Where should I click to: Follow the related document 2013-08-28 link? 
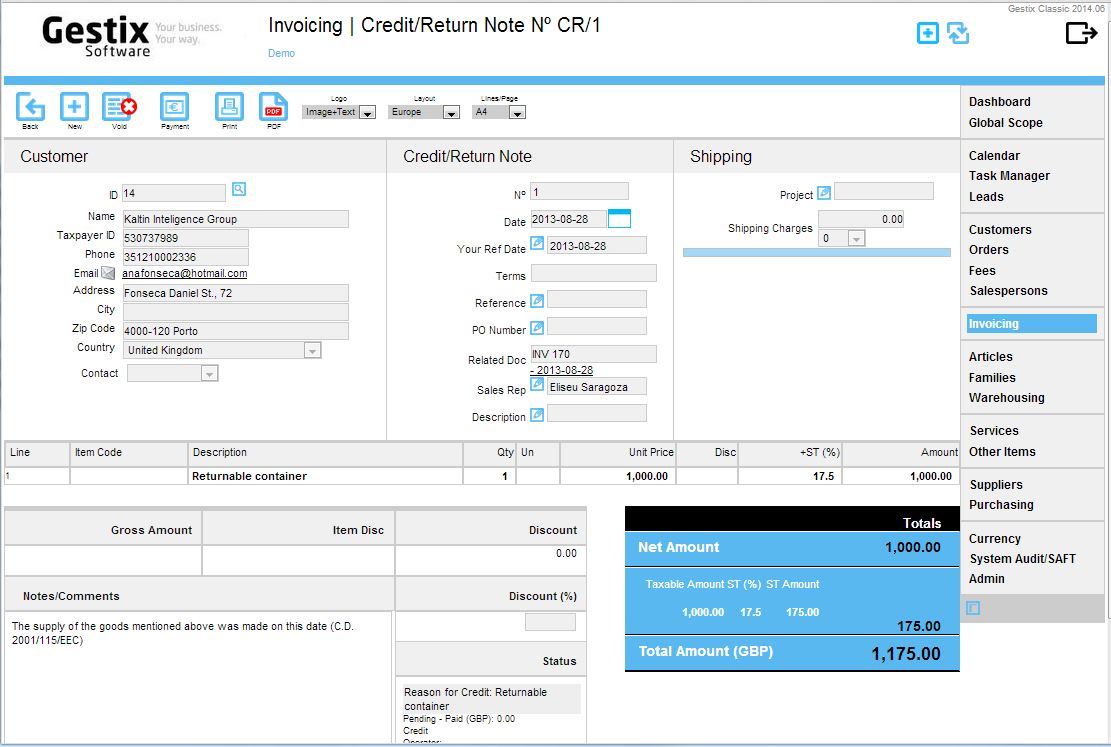point(562,370)
